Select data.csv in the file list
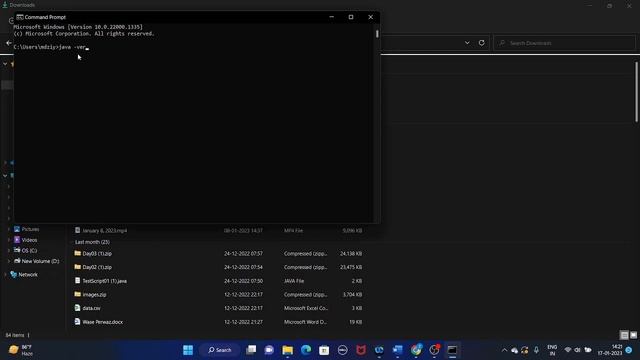 coord(91,308)
